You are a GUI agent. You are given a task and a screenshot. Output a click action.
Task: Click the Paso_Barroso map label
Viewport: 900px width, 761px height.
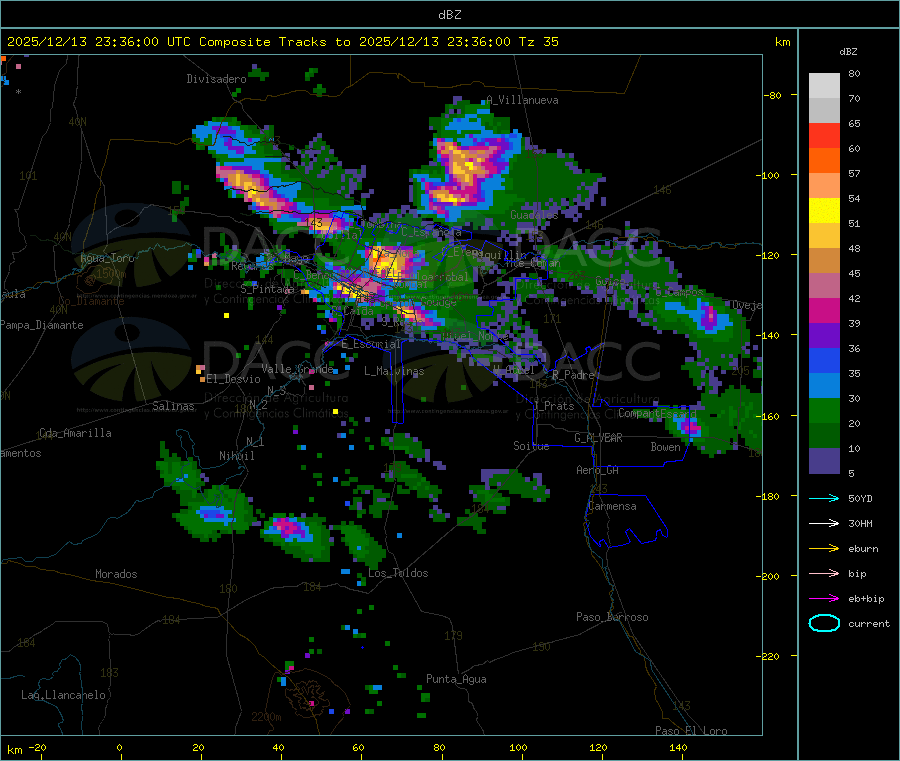[612, 618]
